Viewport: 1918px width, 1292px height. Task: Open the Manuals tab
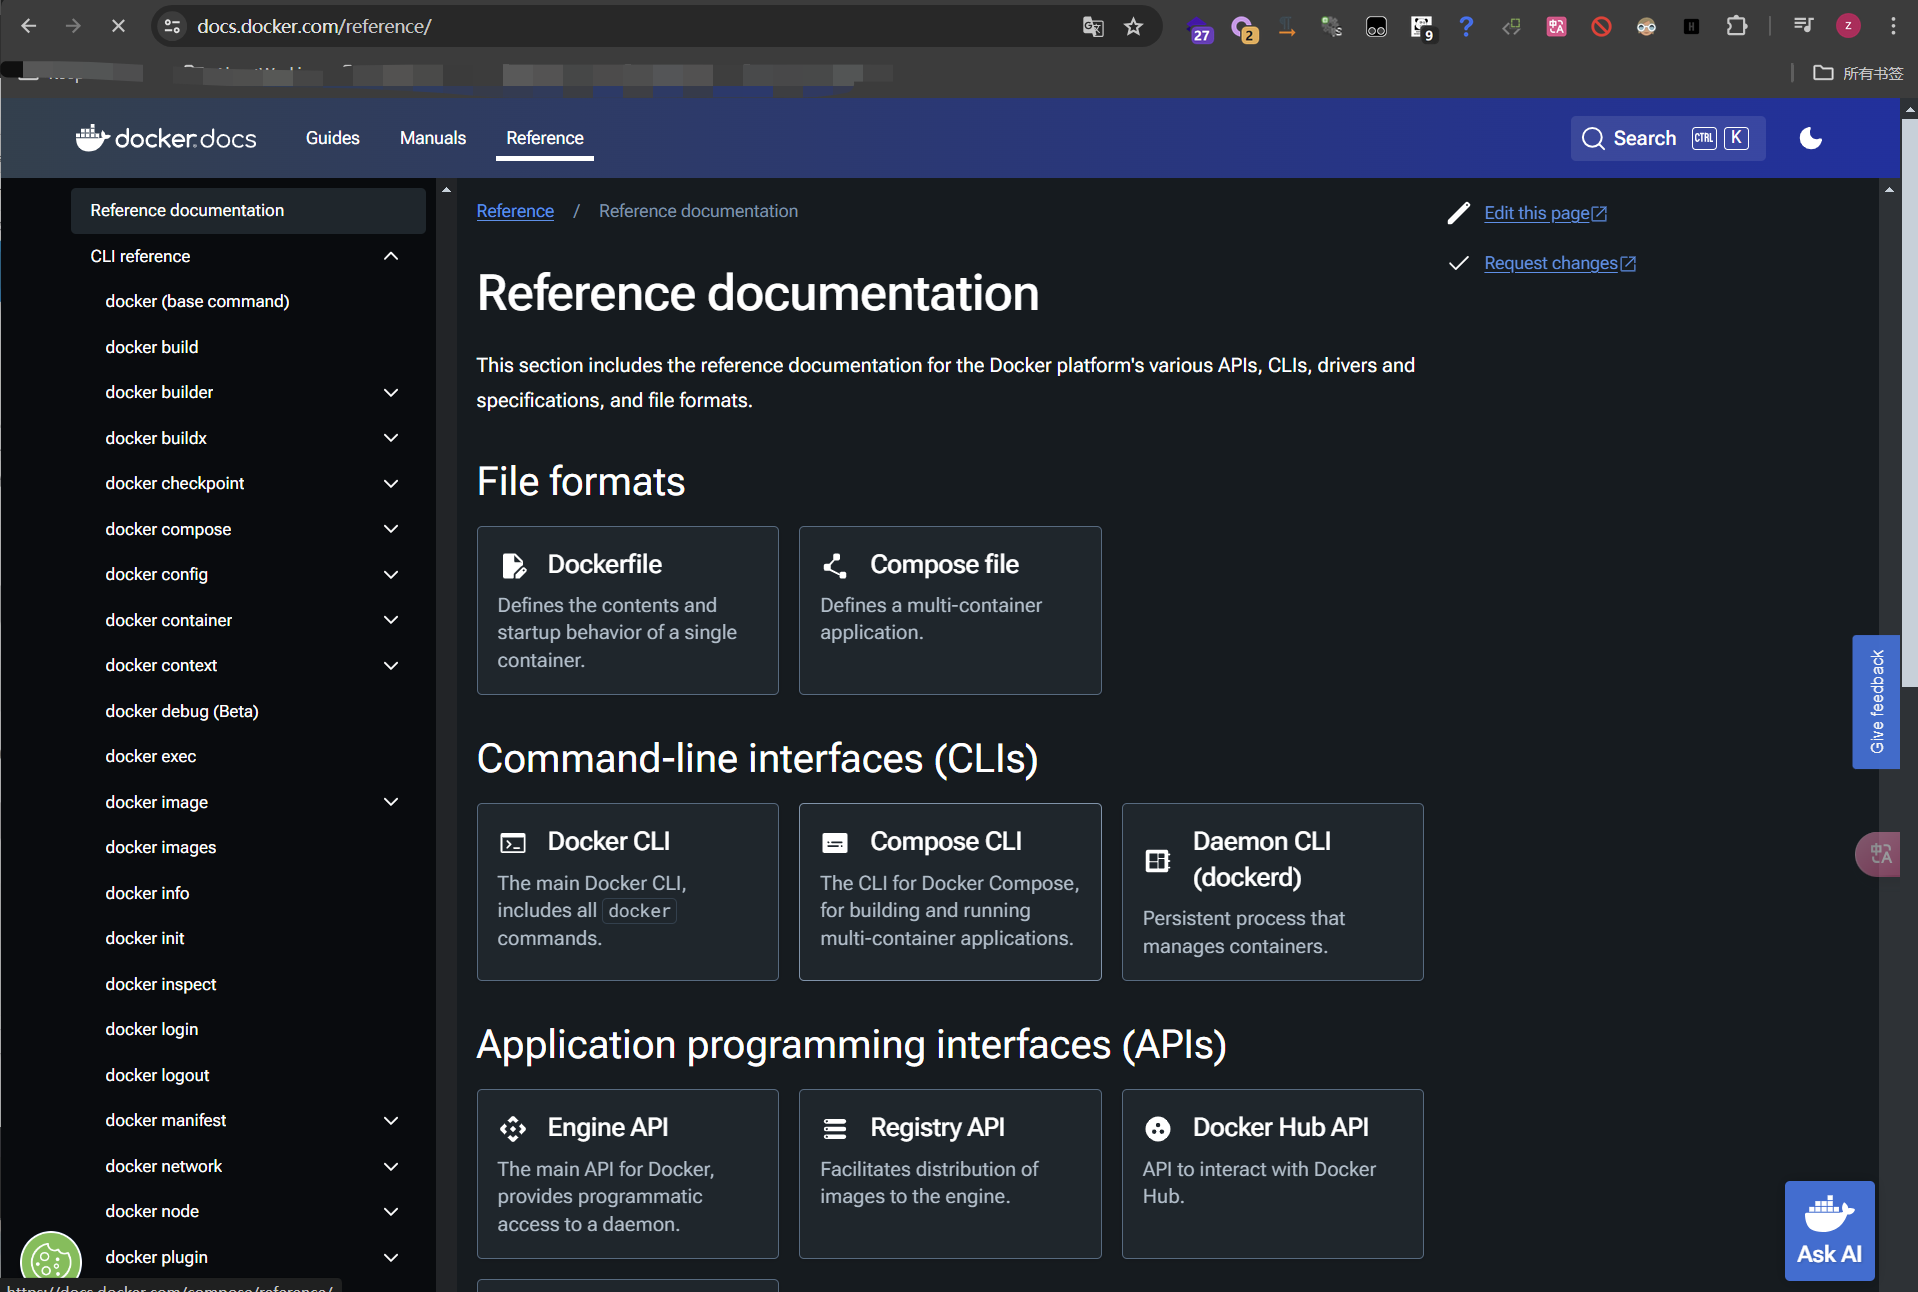coord(432,138)
